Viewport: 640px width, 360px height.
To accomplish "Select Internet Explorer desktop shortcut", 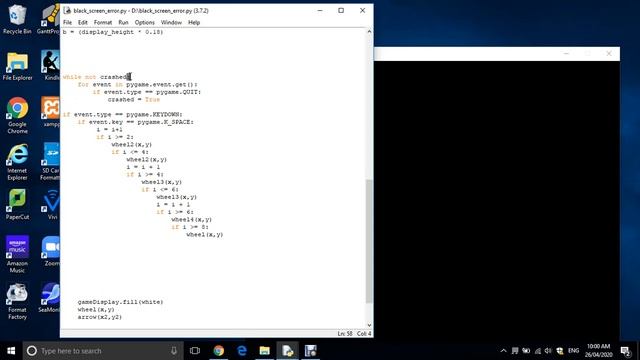I will click(17, 162).
